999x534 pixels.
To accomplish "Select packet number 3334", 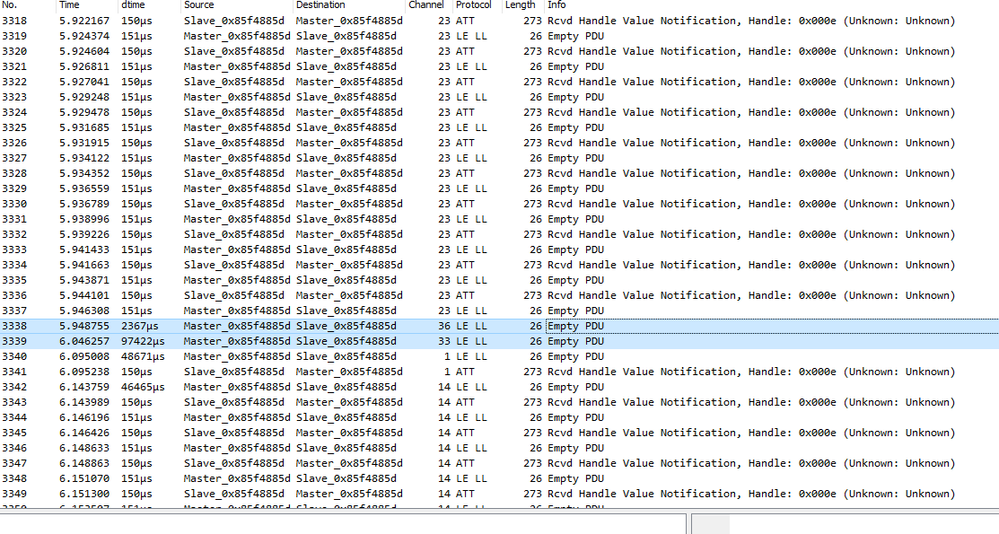I will pyautogui.click(x=14, y=266).
